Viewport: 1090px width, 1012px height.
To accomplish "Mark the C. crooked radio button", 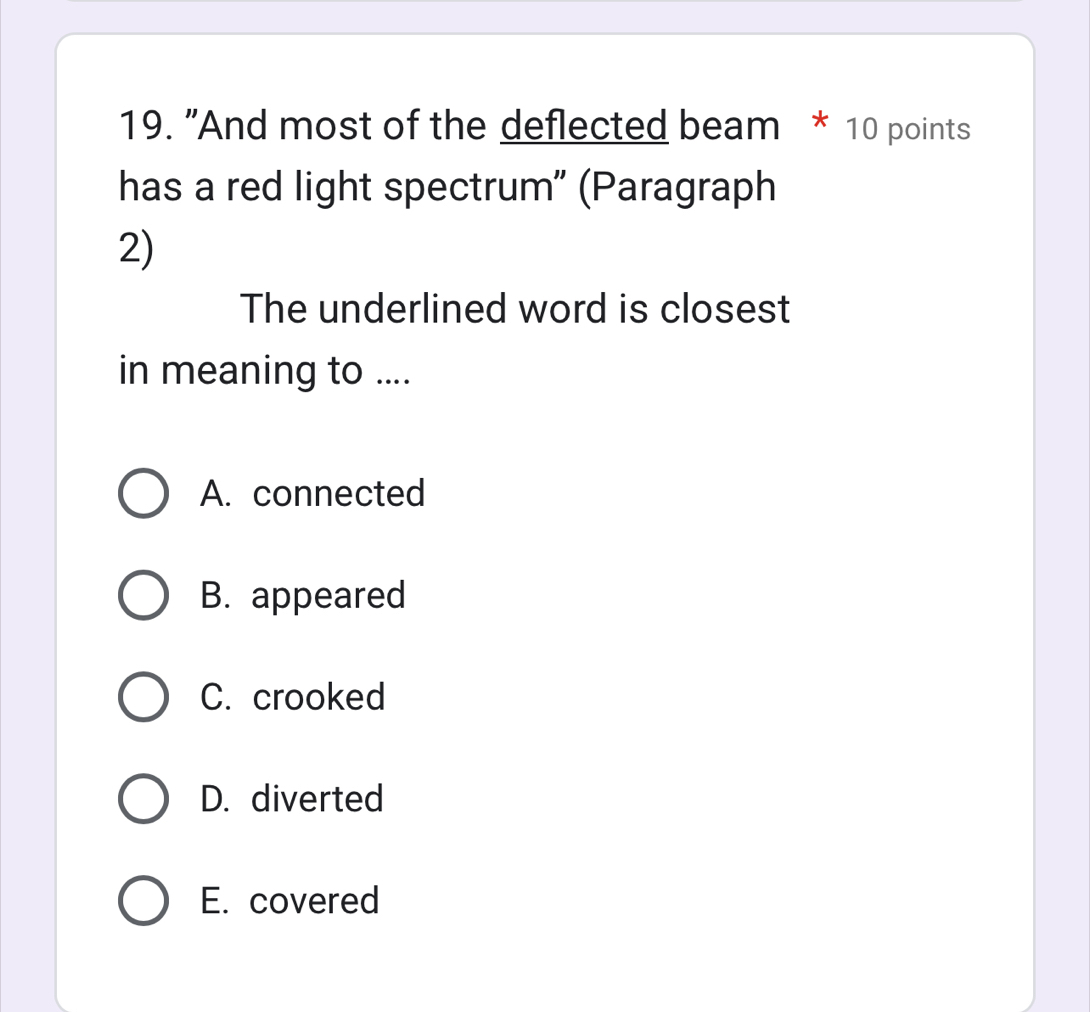I will 144,697.
